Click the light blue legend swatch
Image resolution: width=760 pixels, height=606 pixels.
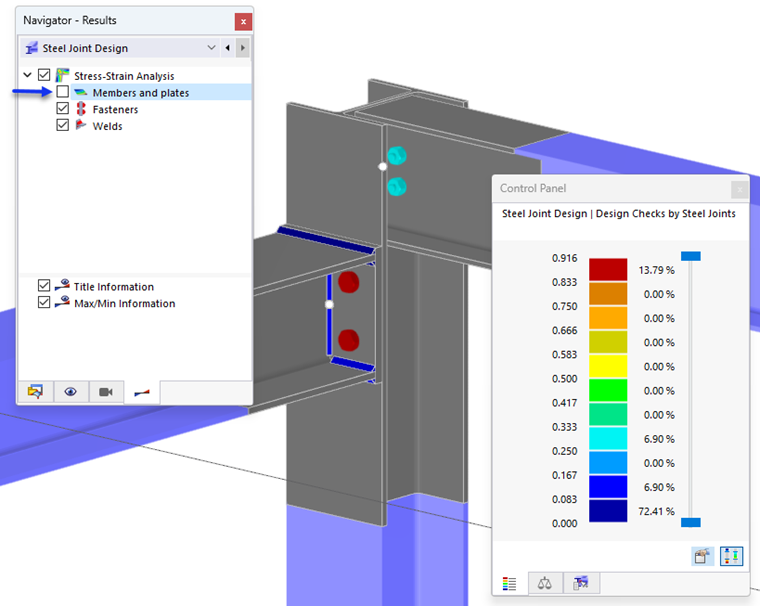point(608,462)
